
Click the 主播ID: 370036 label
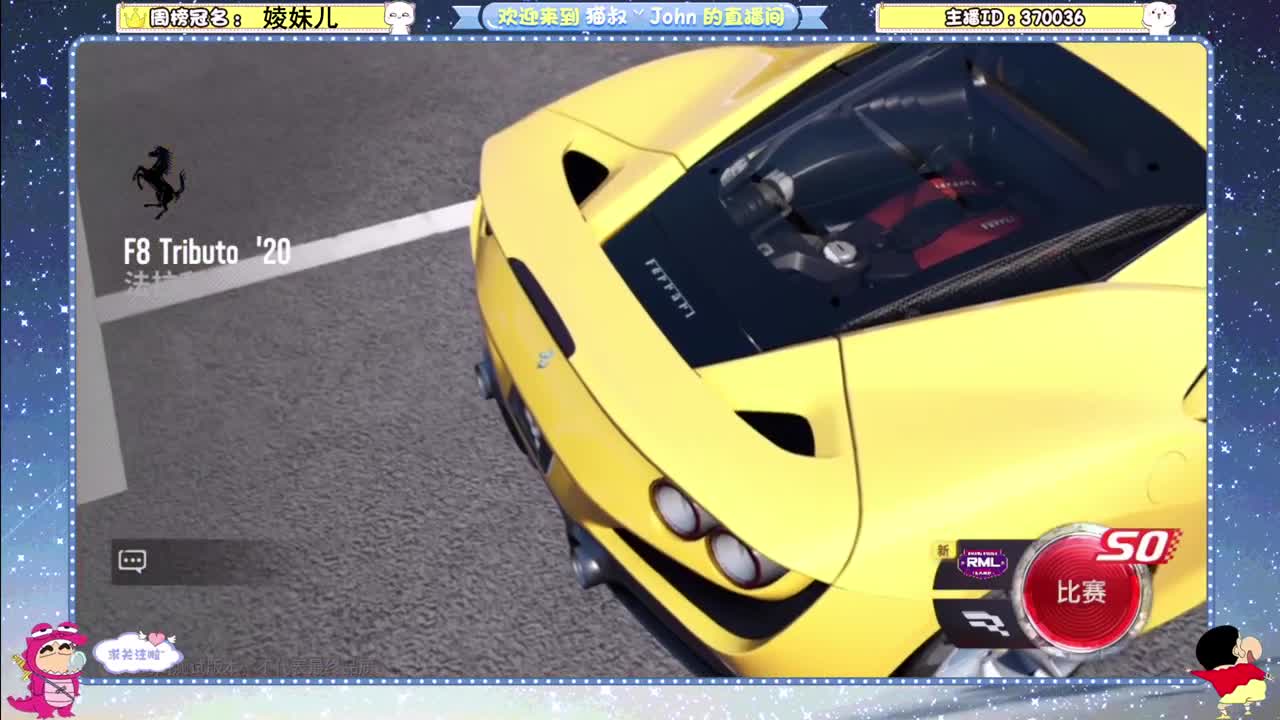1013,18
